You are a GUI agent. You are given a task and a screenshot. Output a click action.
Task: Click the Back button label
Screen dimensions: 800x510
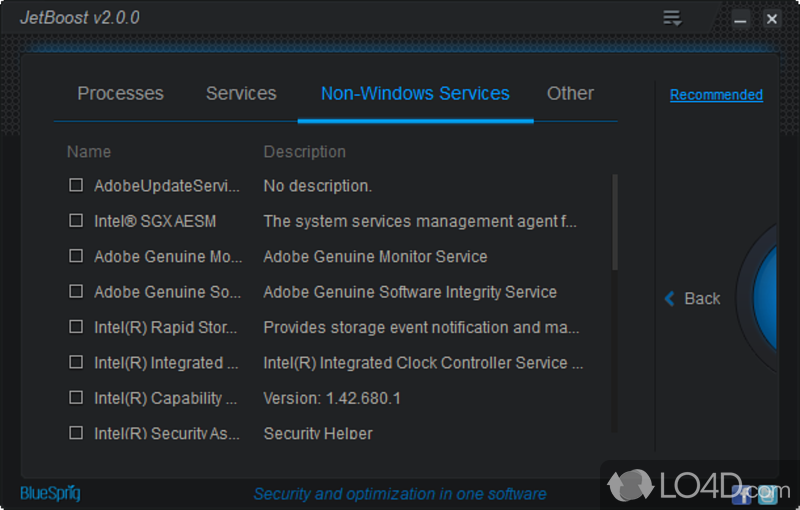point(702,298)
